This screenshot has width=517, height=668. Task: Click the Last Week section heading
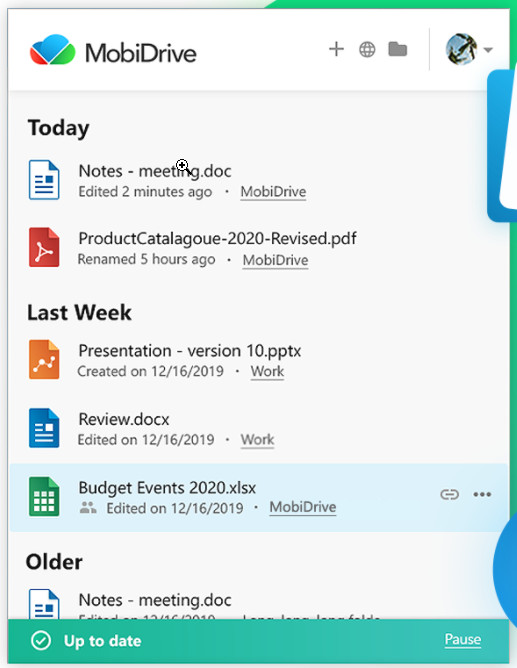tap(79, 313)
